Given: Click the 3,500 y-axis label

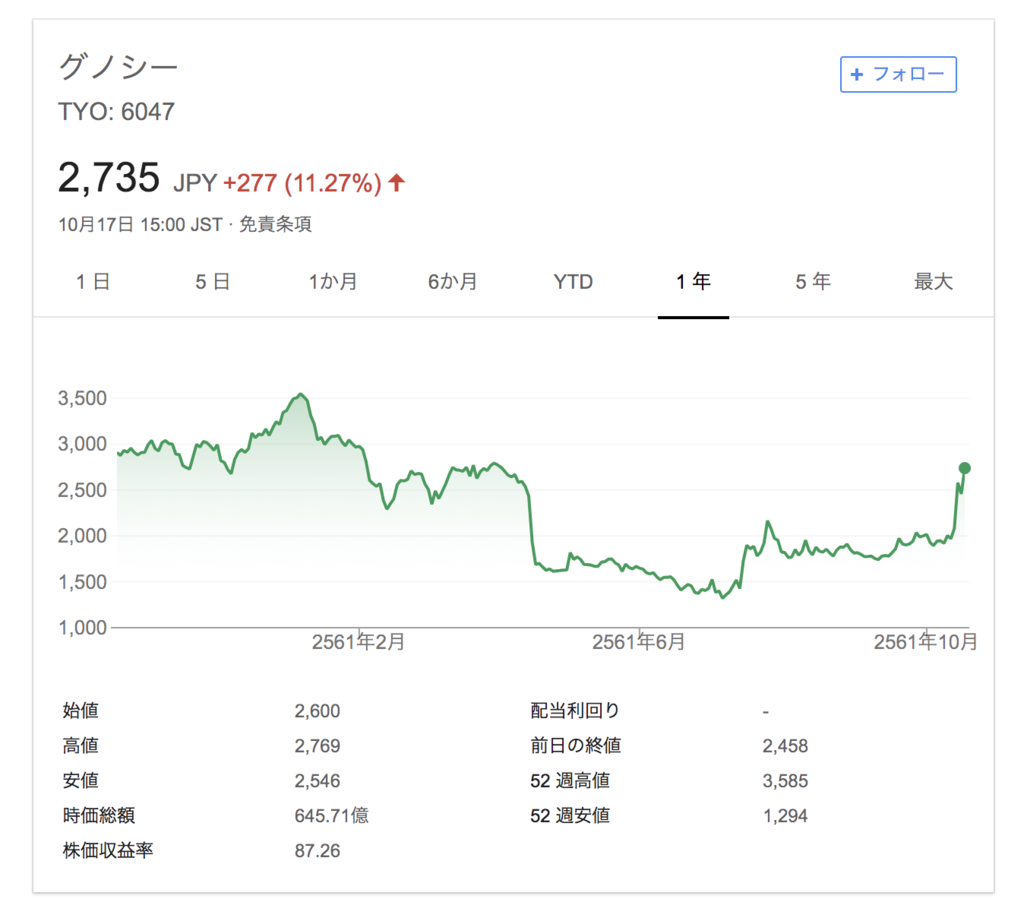Looking at the screenshot, I should [x=82, y=398].
